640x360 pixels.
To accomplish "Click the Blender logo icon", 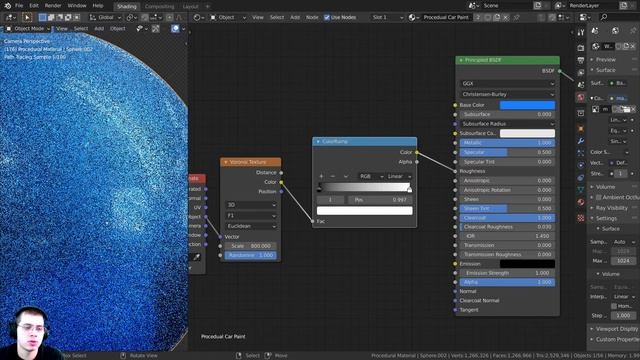I will click(7, 6).
